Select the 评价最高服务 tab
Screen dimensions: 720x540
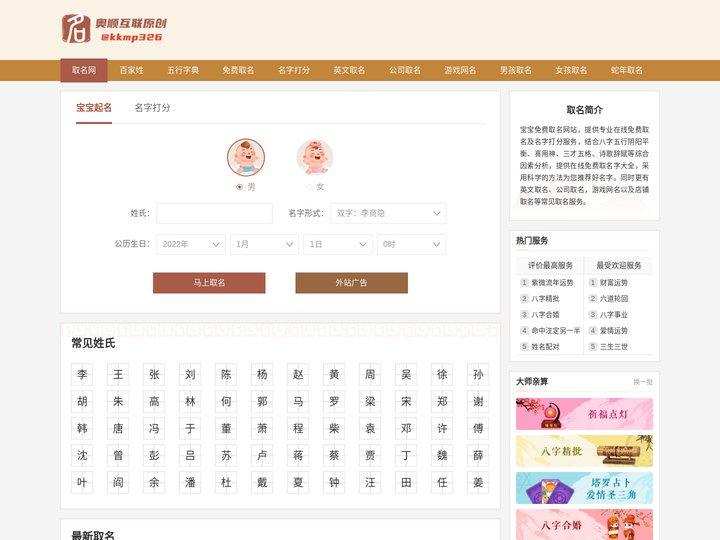click(550, 265)
